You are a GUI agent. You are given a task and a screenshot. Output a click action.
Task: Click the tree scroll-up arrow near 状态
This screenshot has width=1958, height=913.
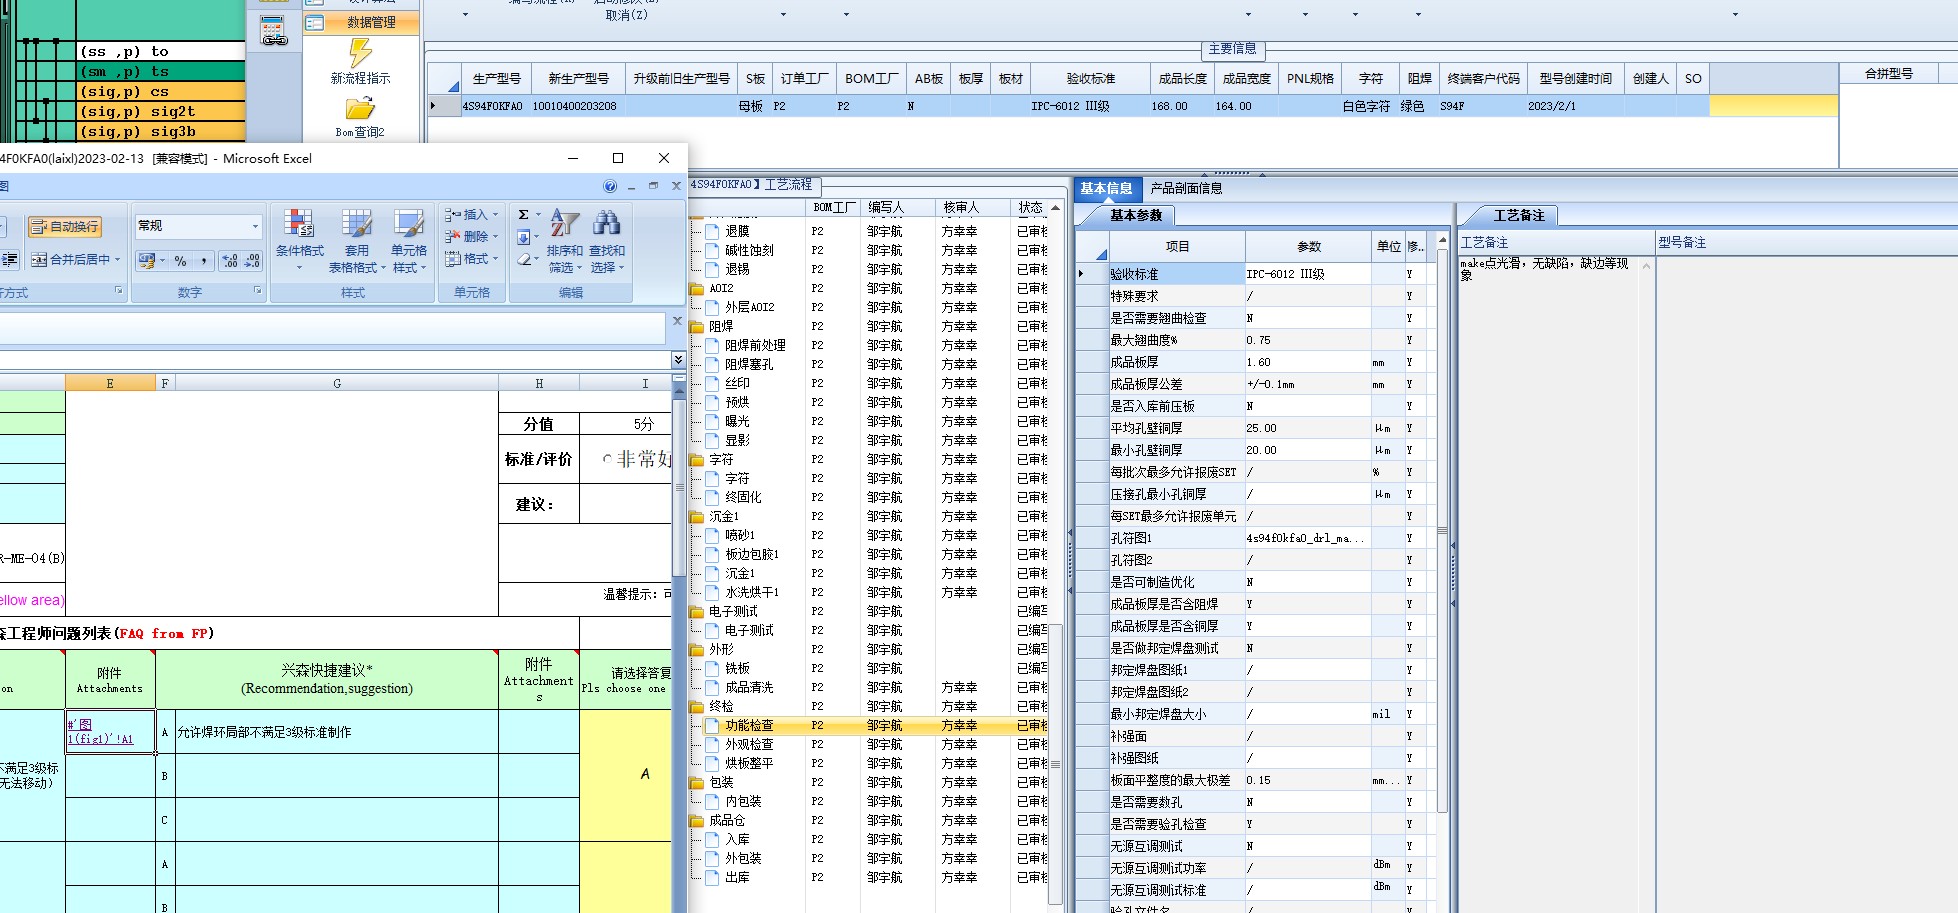(x=1055, y=207)
